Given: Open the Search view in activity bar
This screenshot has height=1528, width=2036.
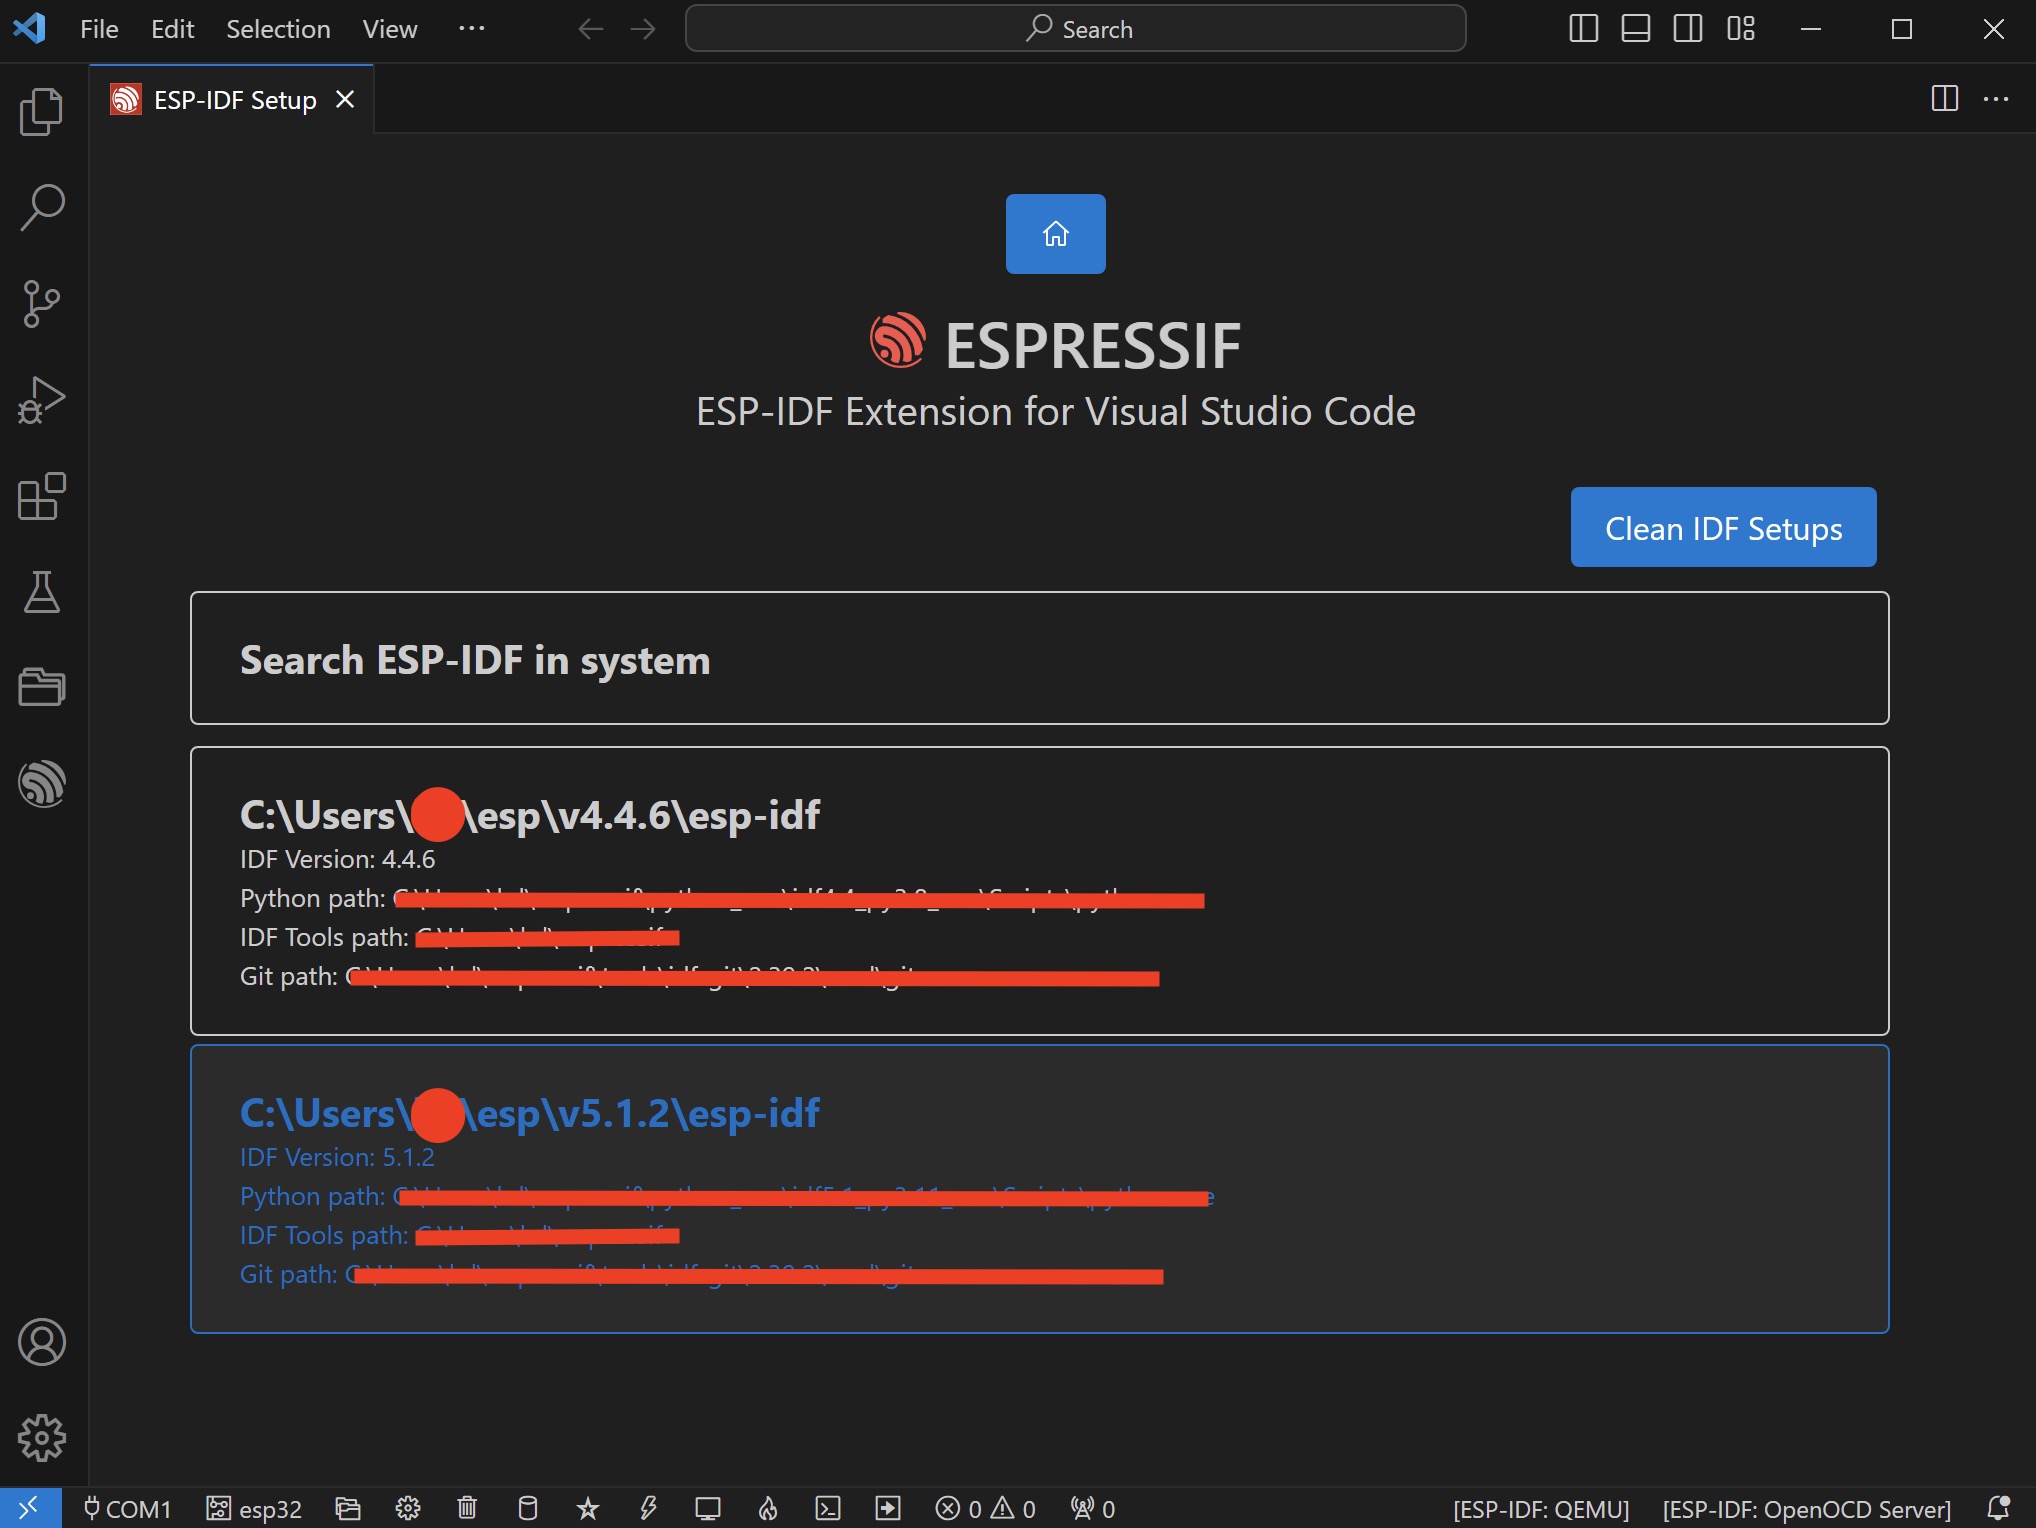Looking at the screenshot, I should (42, 207).
